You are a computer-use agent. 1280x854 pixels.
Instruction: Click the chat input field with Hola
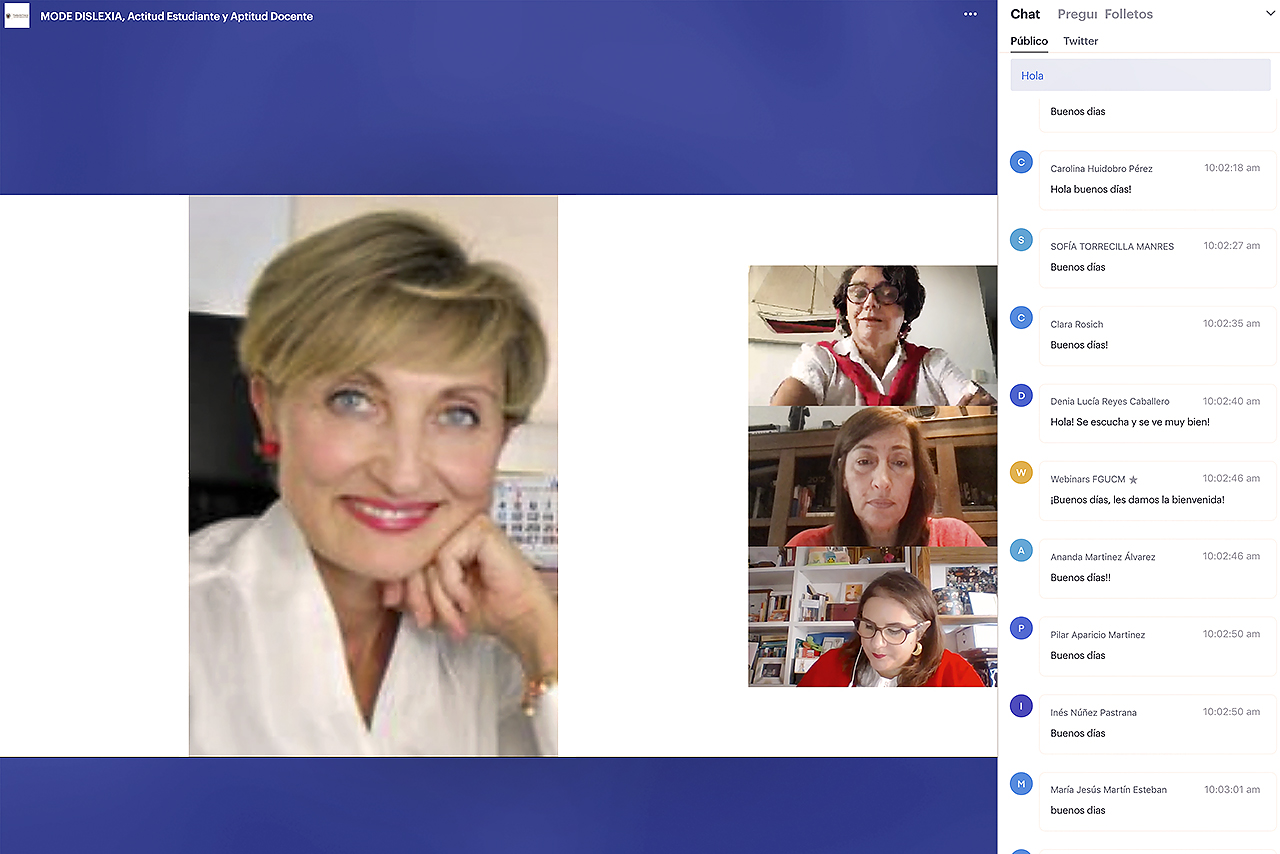coord(1141,75)
